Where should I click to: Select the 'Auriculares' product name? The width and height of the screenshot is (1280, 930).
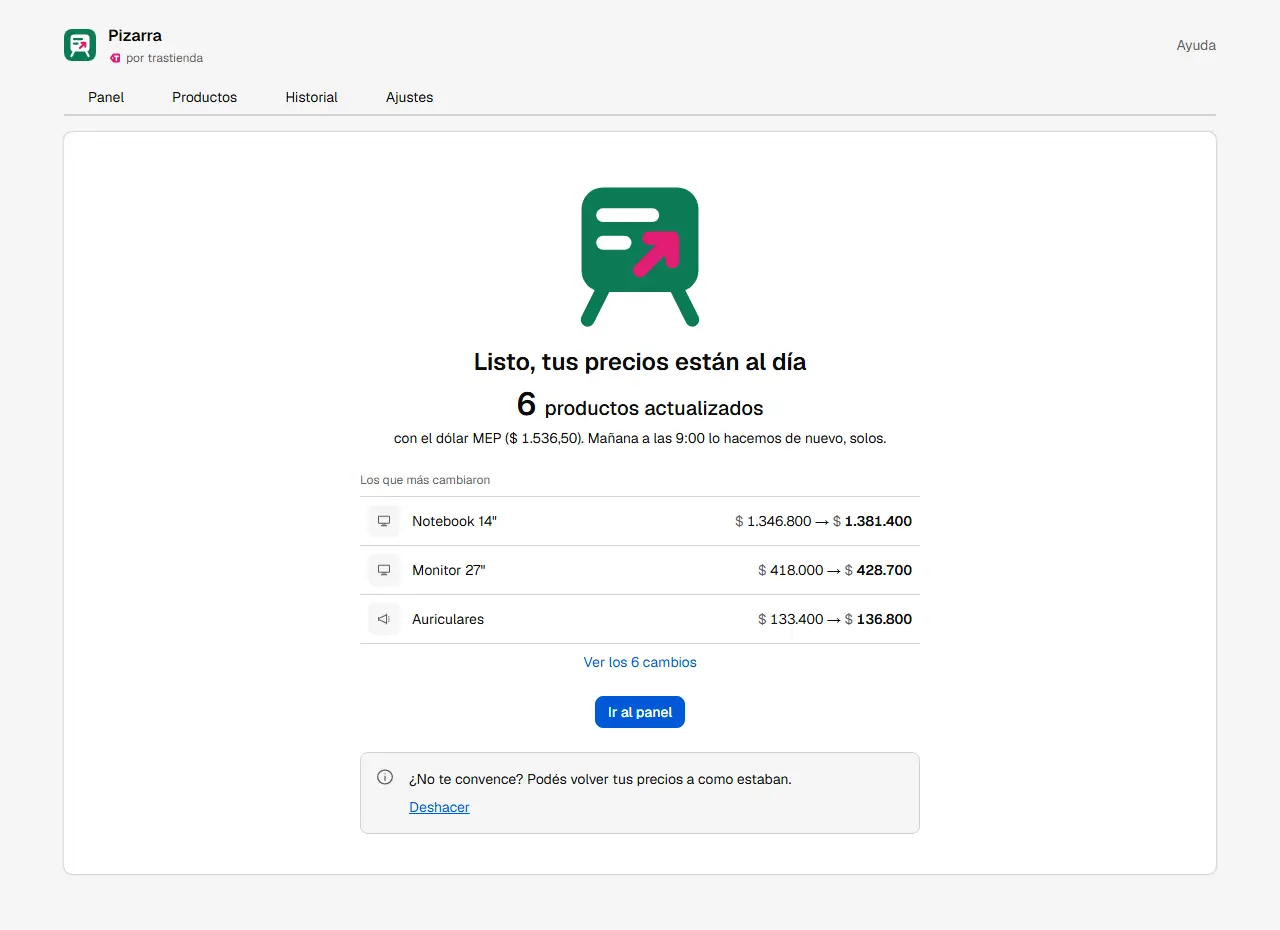pos(448,619)
